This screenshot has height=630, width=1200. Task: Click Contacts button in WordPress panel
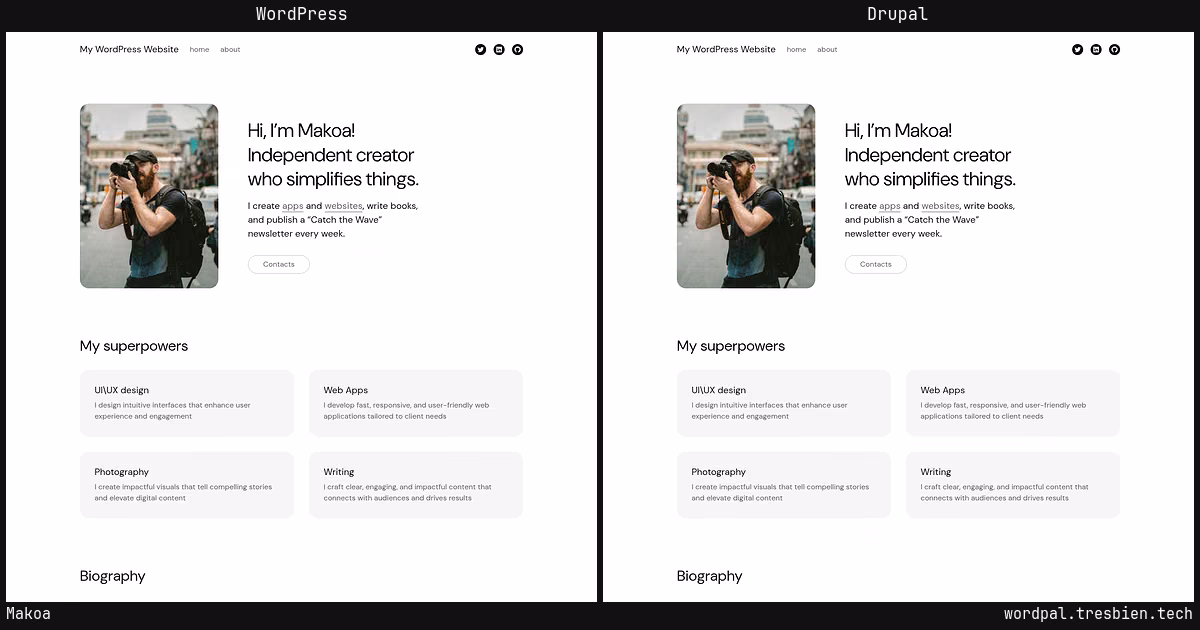279,264
